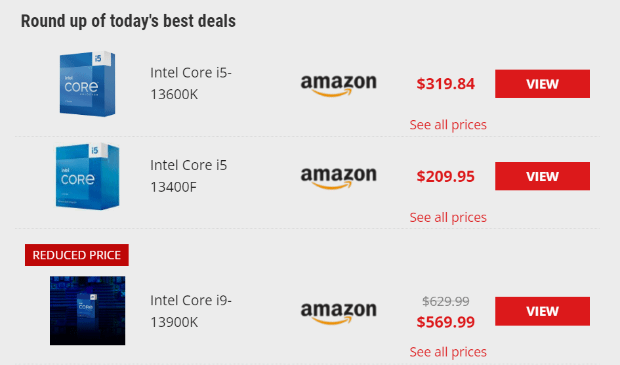The image size is (620, 365).
Task: See all prices for Core i5-13600K
Action: coord(448,125)
